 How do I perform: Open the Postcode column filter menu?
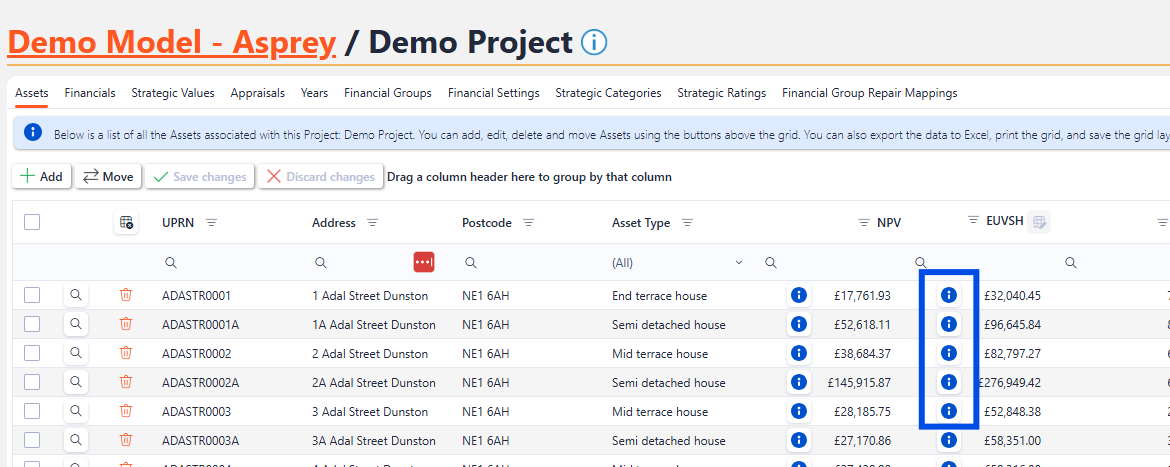tap(529, 223)
